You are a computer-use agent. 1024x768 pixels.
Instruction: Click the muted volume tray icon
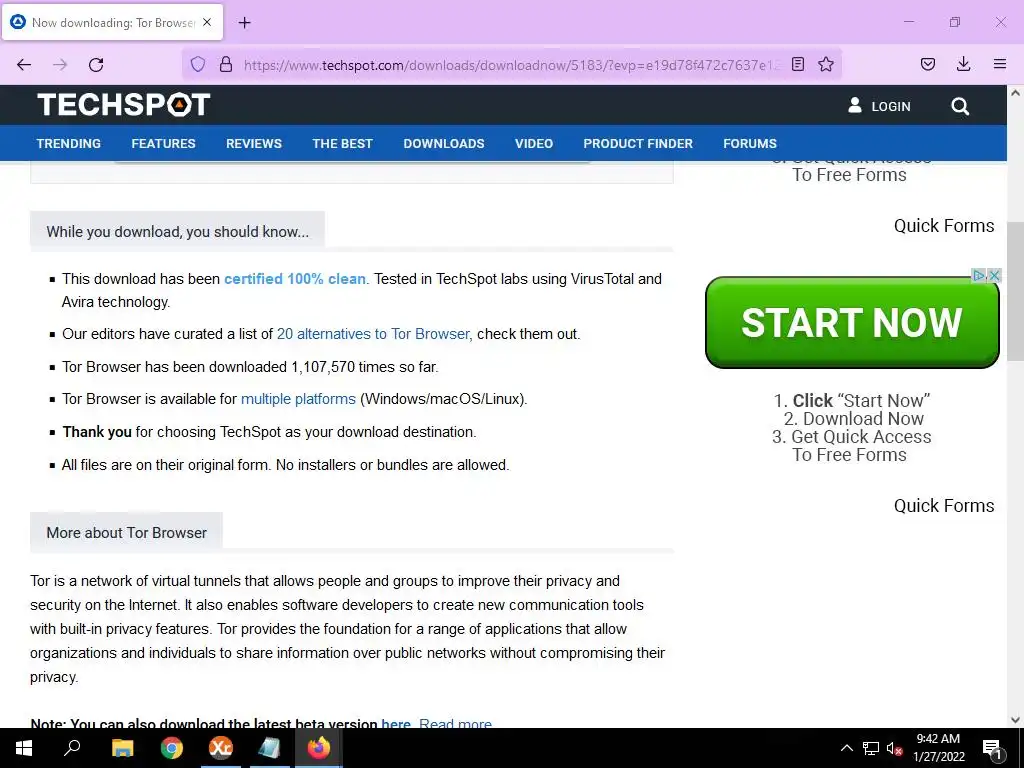click(x=894, y=748)
